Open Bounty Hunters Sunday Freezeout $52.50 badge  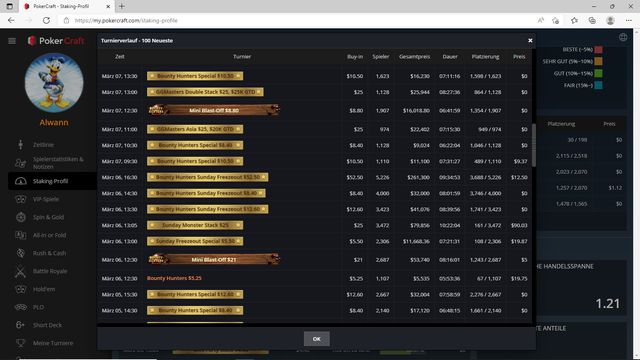(207, 177)
